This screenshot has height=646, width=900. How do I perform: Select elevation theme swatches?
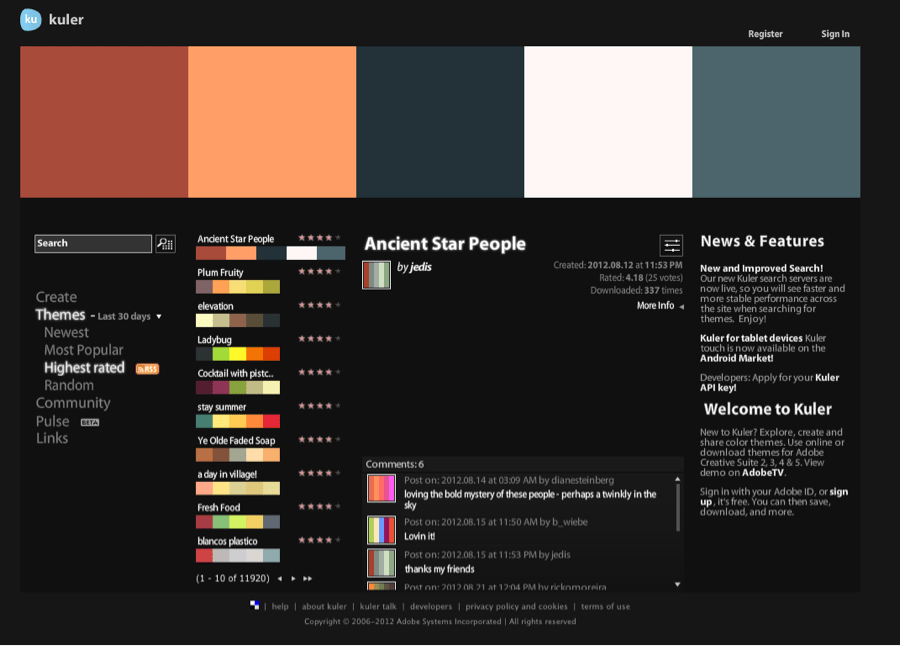click(238, 320)
